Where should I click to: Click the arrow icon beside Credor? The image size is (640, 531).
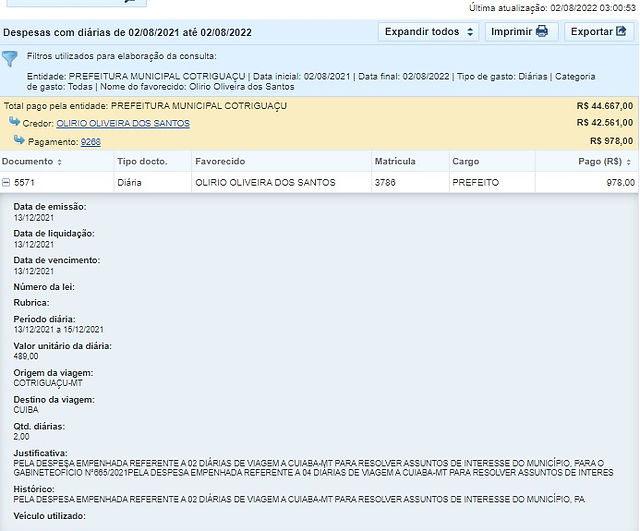coord(14,121)
